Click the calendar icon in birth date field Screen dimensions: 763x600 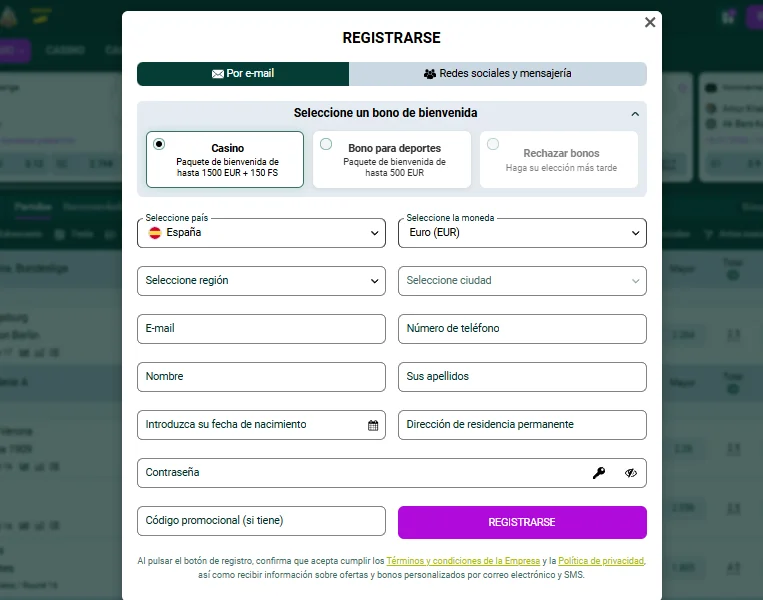373,425
